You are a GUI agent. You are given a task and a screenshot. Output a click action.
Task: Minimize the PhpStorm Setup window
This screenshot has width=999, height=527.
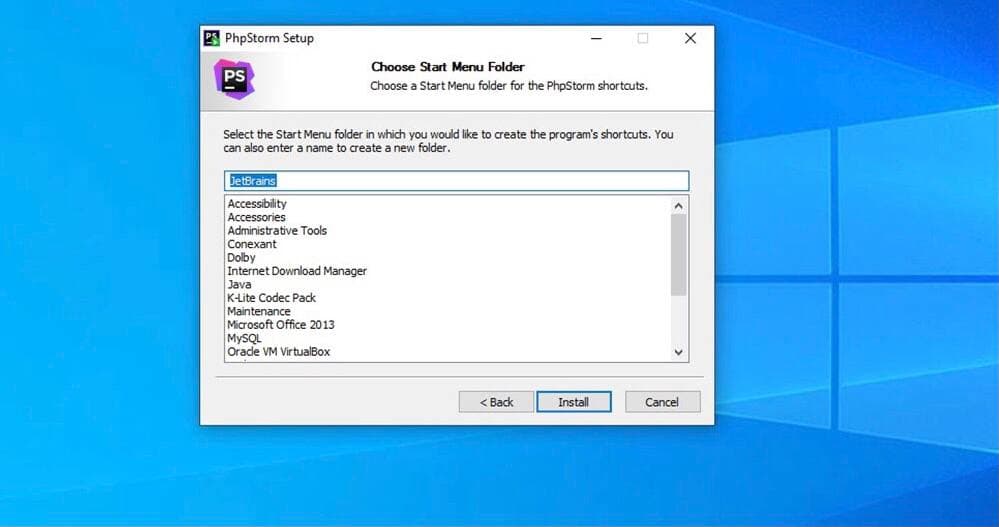[596, 38]
